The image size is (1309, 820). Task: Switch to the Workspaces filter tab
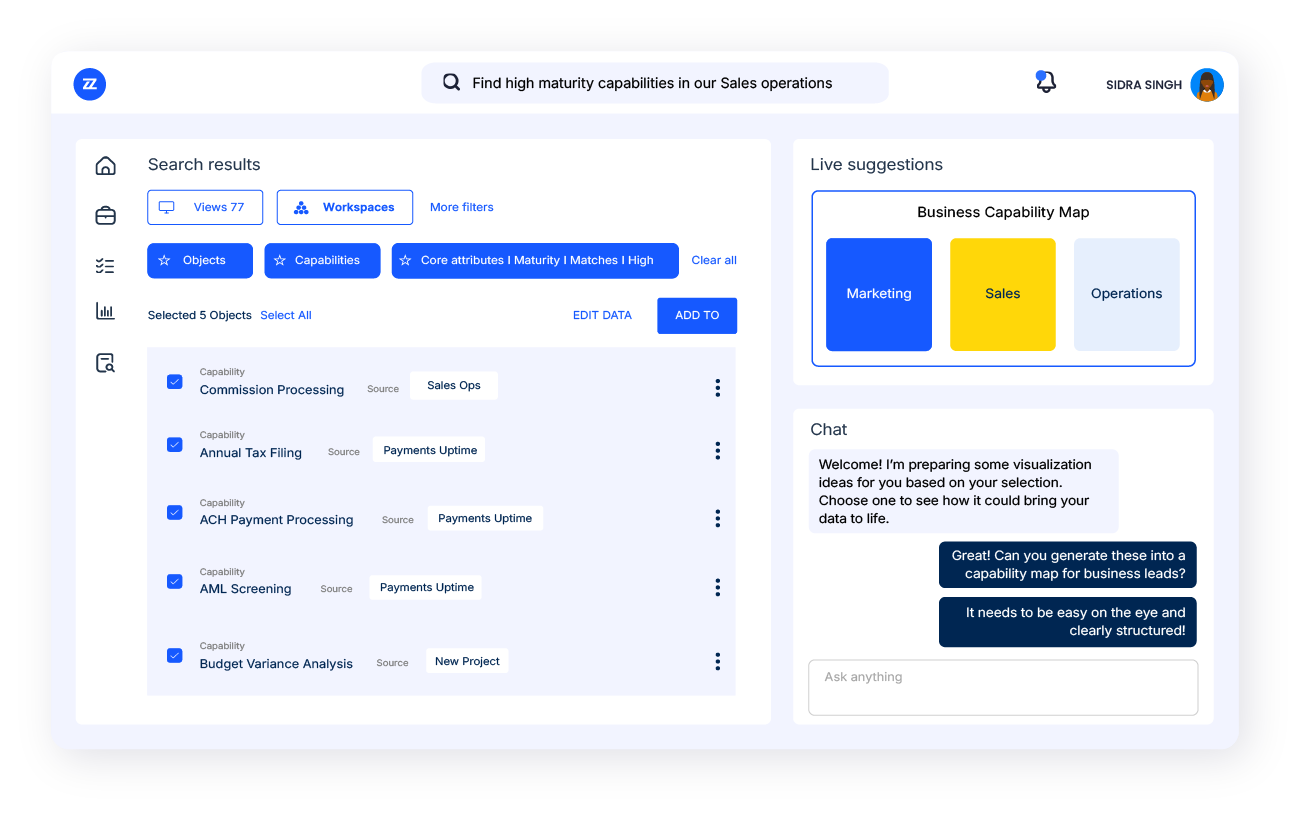(345, 207)
